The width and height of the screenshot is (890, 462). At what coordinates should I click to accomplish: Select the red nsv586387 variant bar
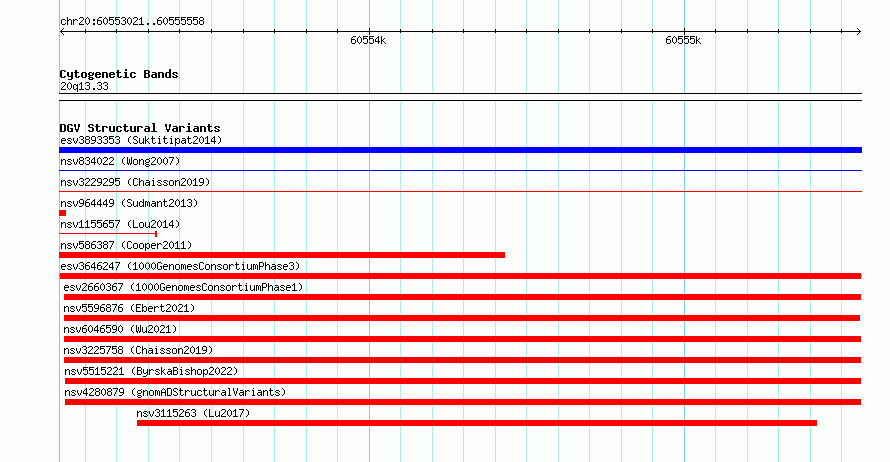click(282, 255)
